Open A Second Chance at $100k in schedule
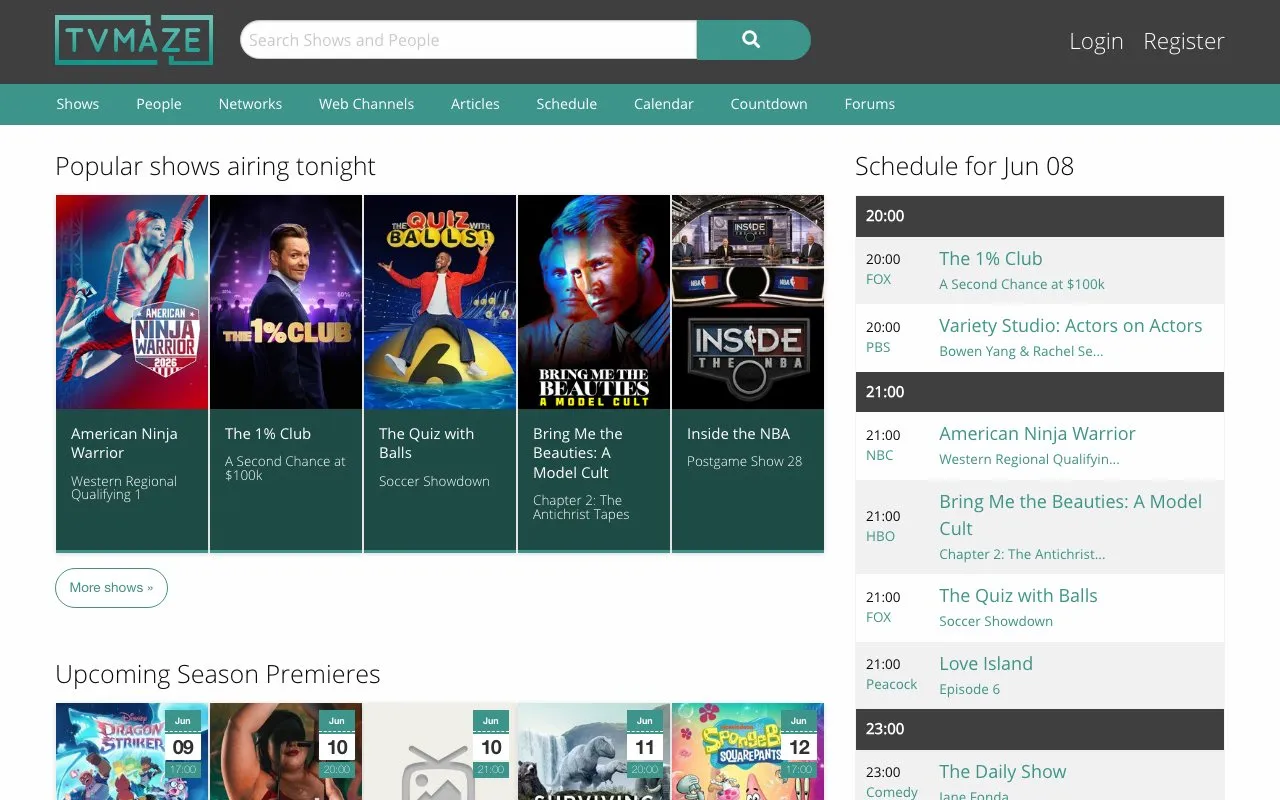Viewport: 1280px width, 800px height. (x=1022, y=285)
